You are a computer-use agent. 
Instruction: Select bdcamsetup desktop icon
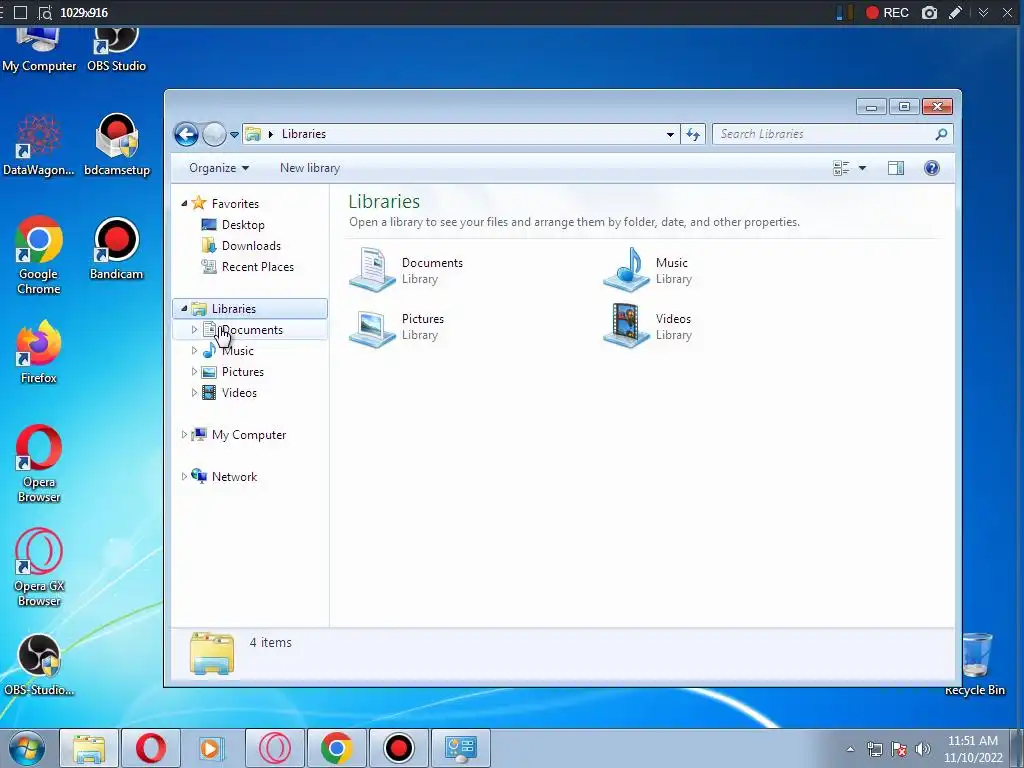117,146
